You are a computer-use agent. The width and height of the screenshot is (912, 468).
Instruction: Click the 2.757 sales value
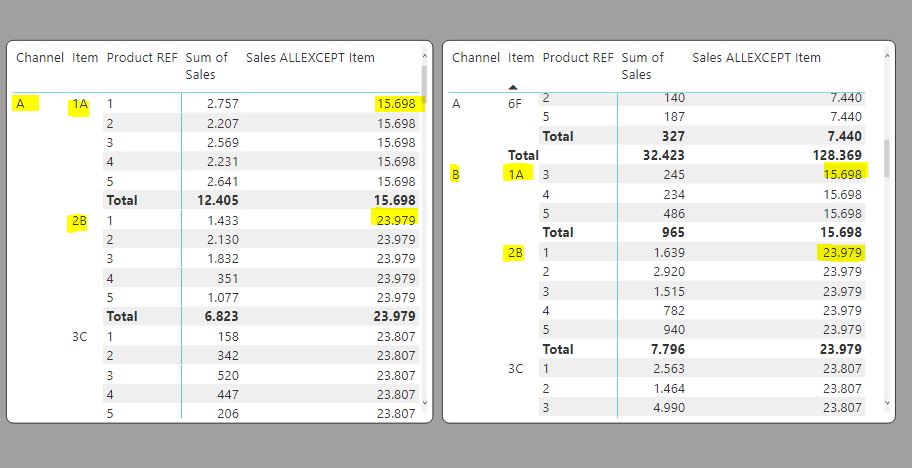click(223, 104)
